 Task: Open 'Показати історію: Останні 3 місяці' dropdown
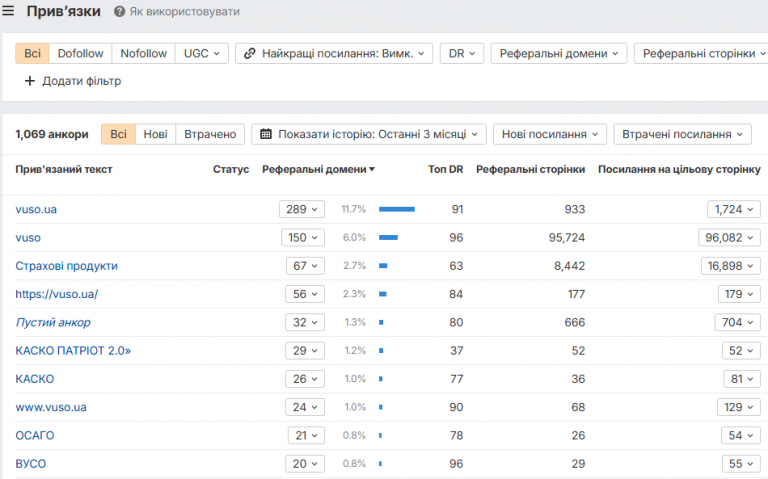click(x=369, y=134)
